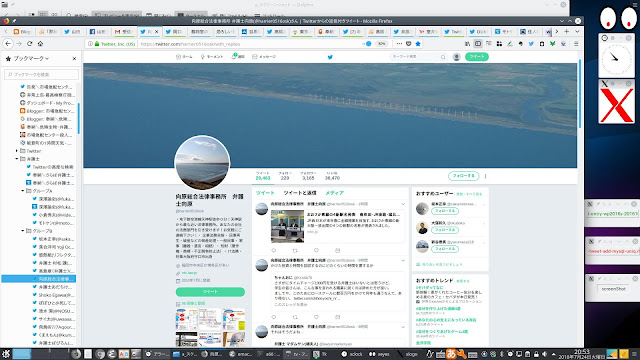Follow the third suggested user
Viewport: 640px width, 360px height.
coord(445,249)
